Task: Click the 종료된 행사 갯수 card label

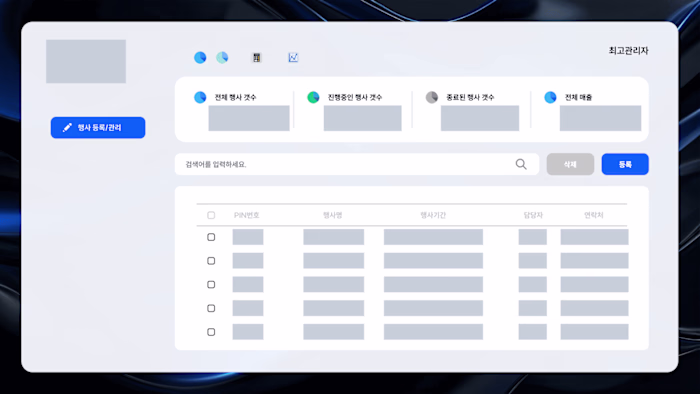Action: [470, 97]
